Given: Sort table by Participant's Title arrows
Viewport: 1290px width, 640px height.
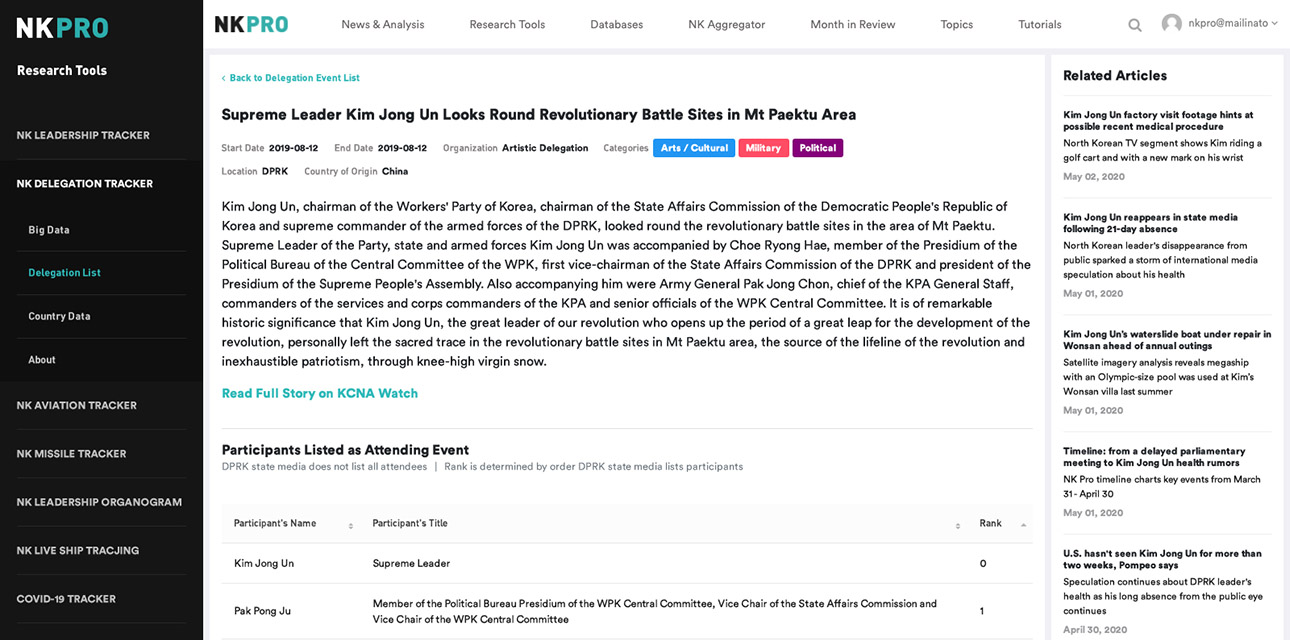Looking at the screenshot, I should pos(958,525).
